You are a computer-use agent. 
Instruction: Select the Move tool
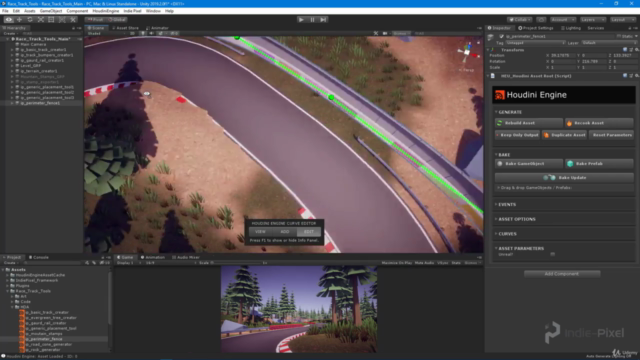[19, 20]
